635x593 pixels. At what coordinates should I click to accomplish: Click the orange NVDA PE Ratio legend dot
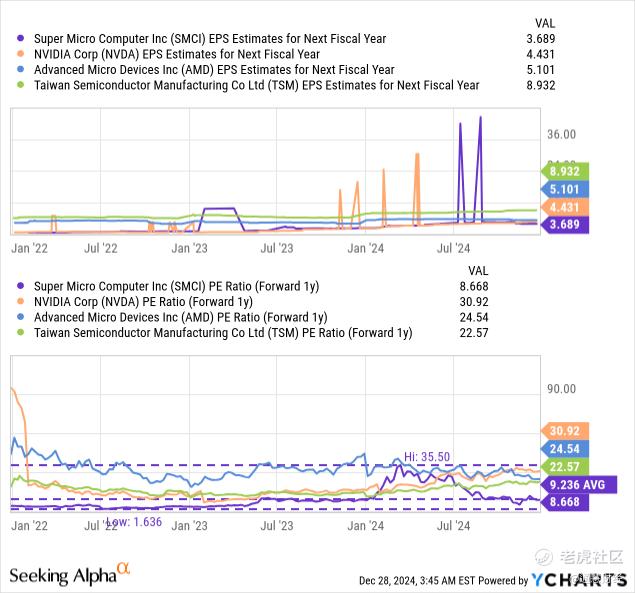tap(21, 301)
